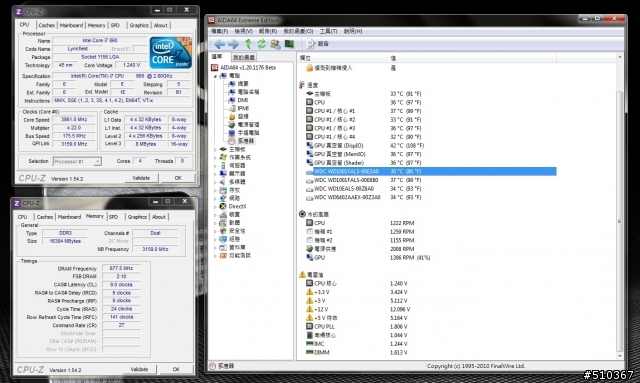Open Caches tab in the CPU-Z processor window
The height and width of the screenshot is (383, 640).
47,25
